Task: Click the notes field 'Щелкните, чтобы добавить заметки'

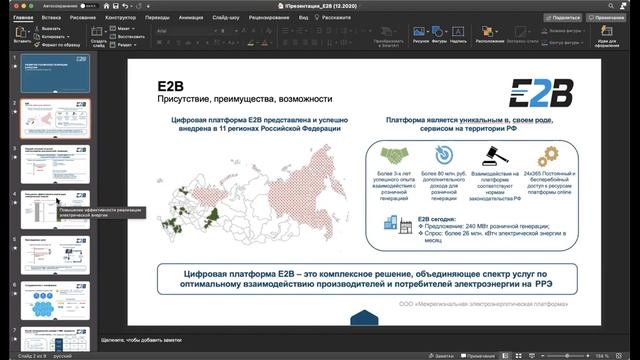Action: click(142, 340)
